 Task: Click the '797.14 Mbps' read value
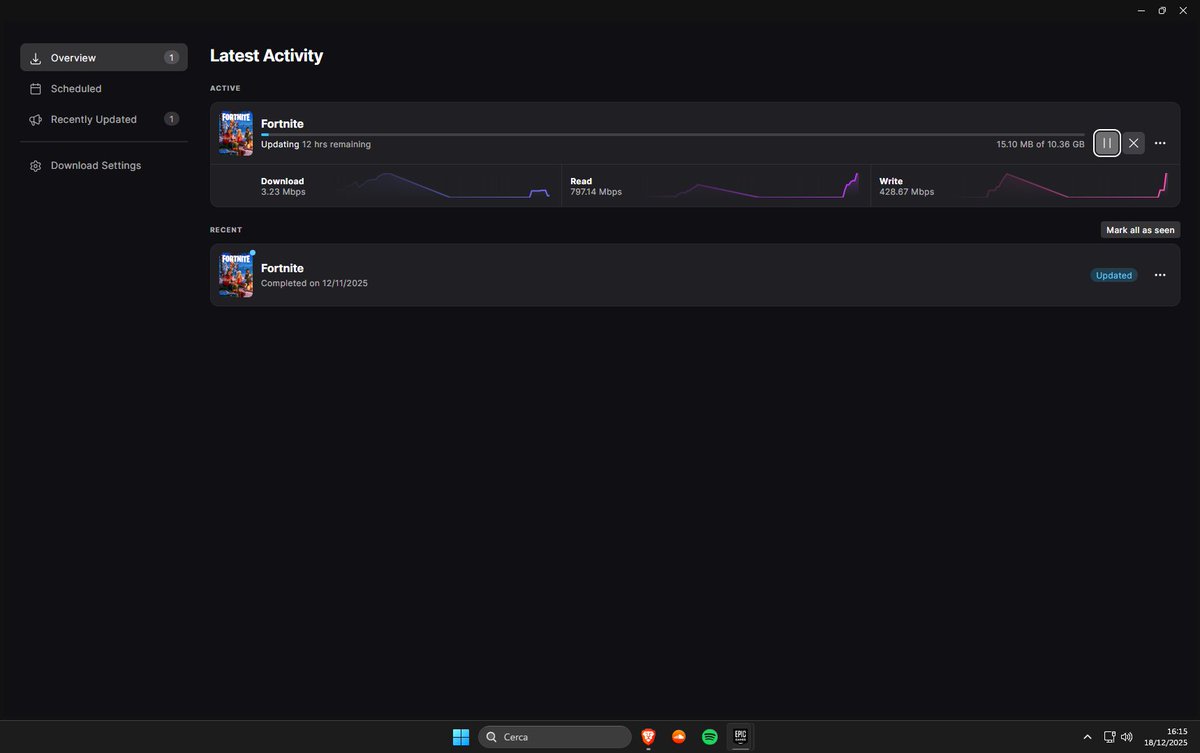click(596, 192)
